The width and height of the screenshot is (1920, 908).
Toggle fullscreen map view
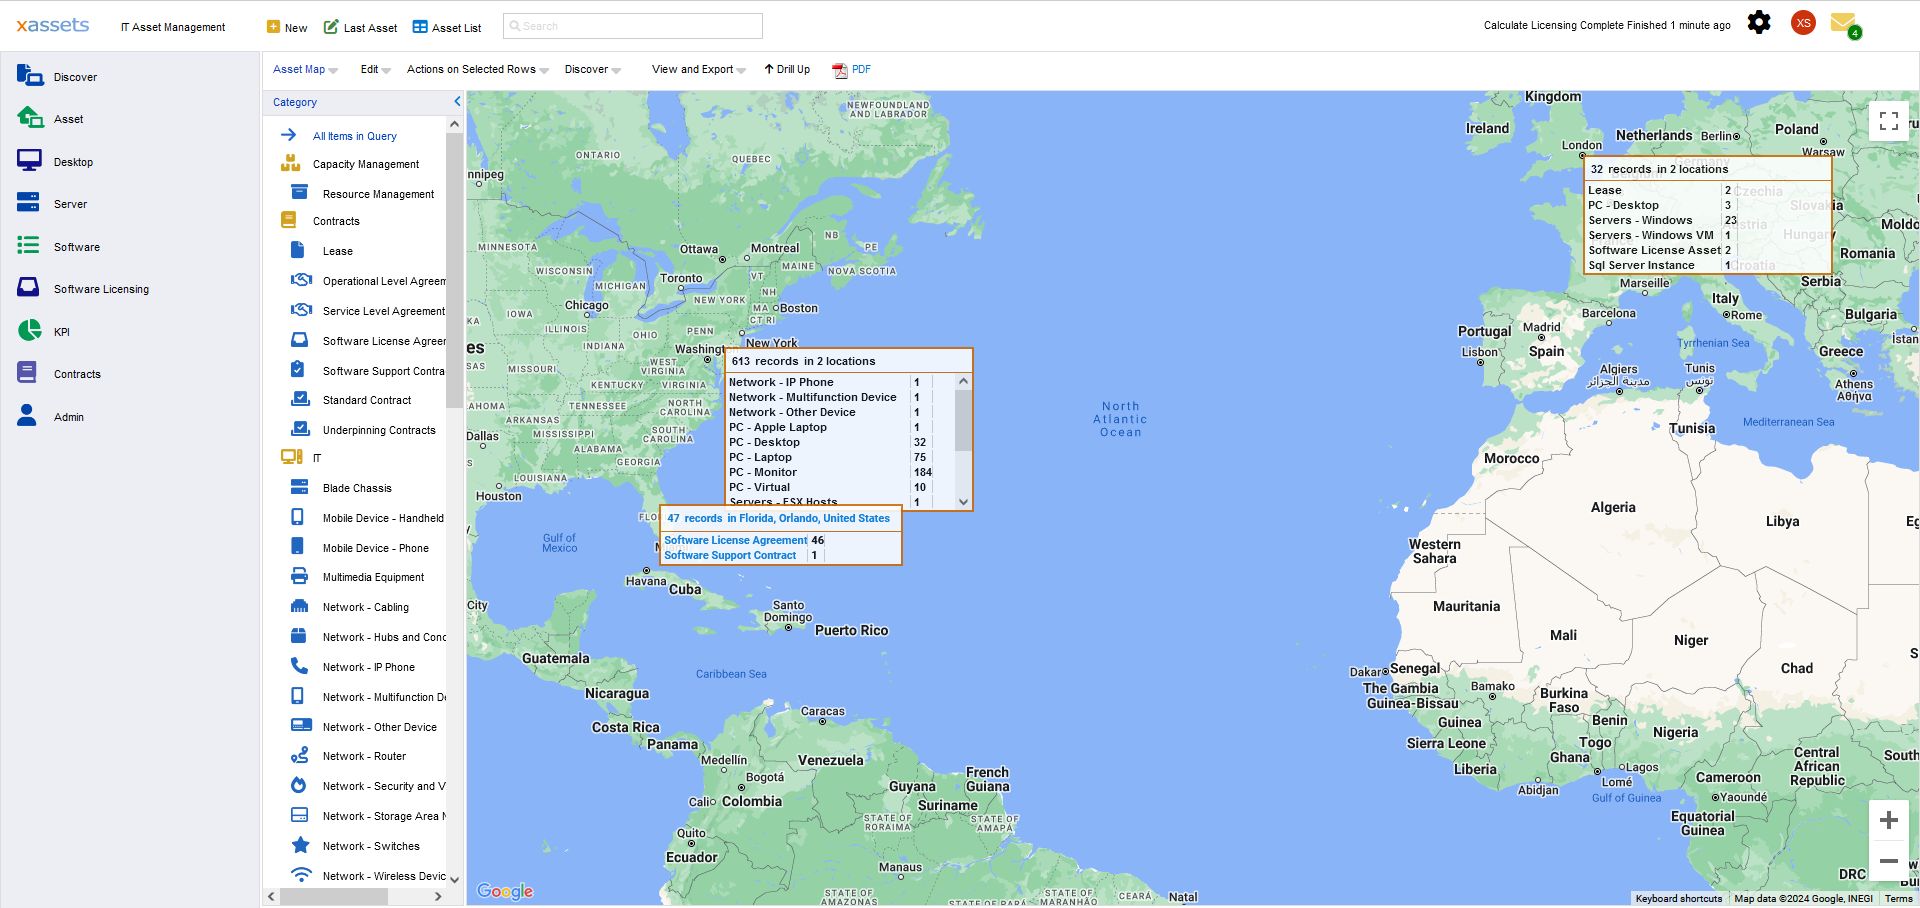pos(1888,121)
